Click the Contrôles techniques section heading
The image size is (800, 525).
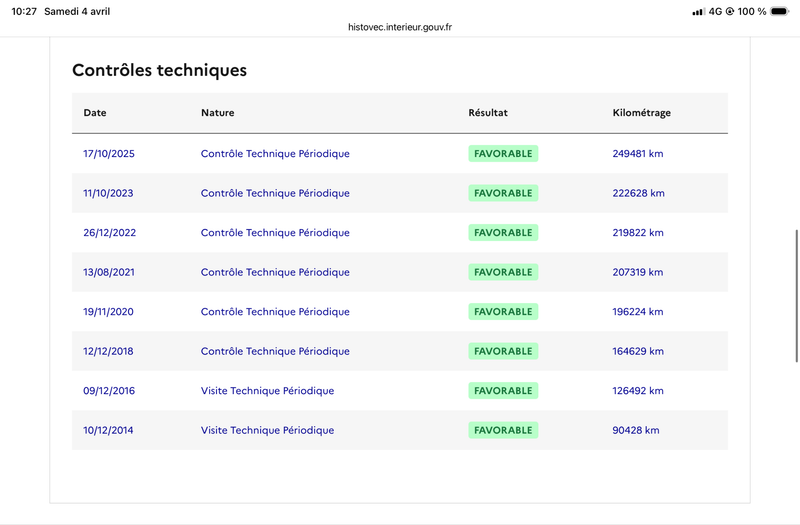(159, 70)
